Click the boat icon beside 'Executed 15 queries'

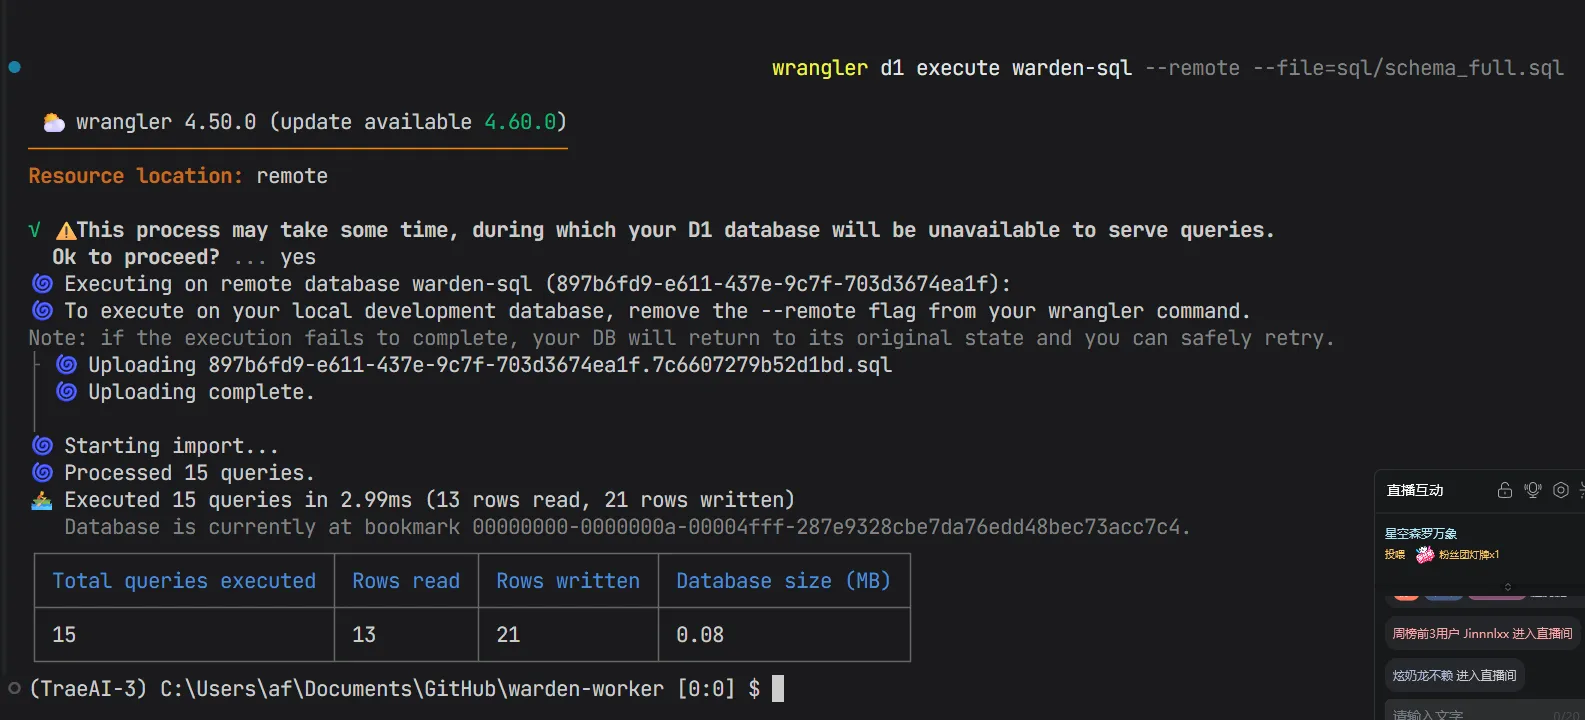[x=42, y=500]
